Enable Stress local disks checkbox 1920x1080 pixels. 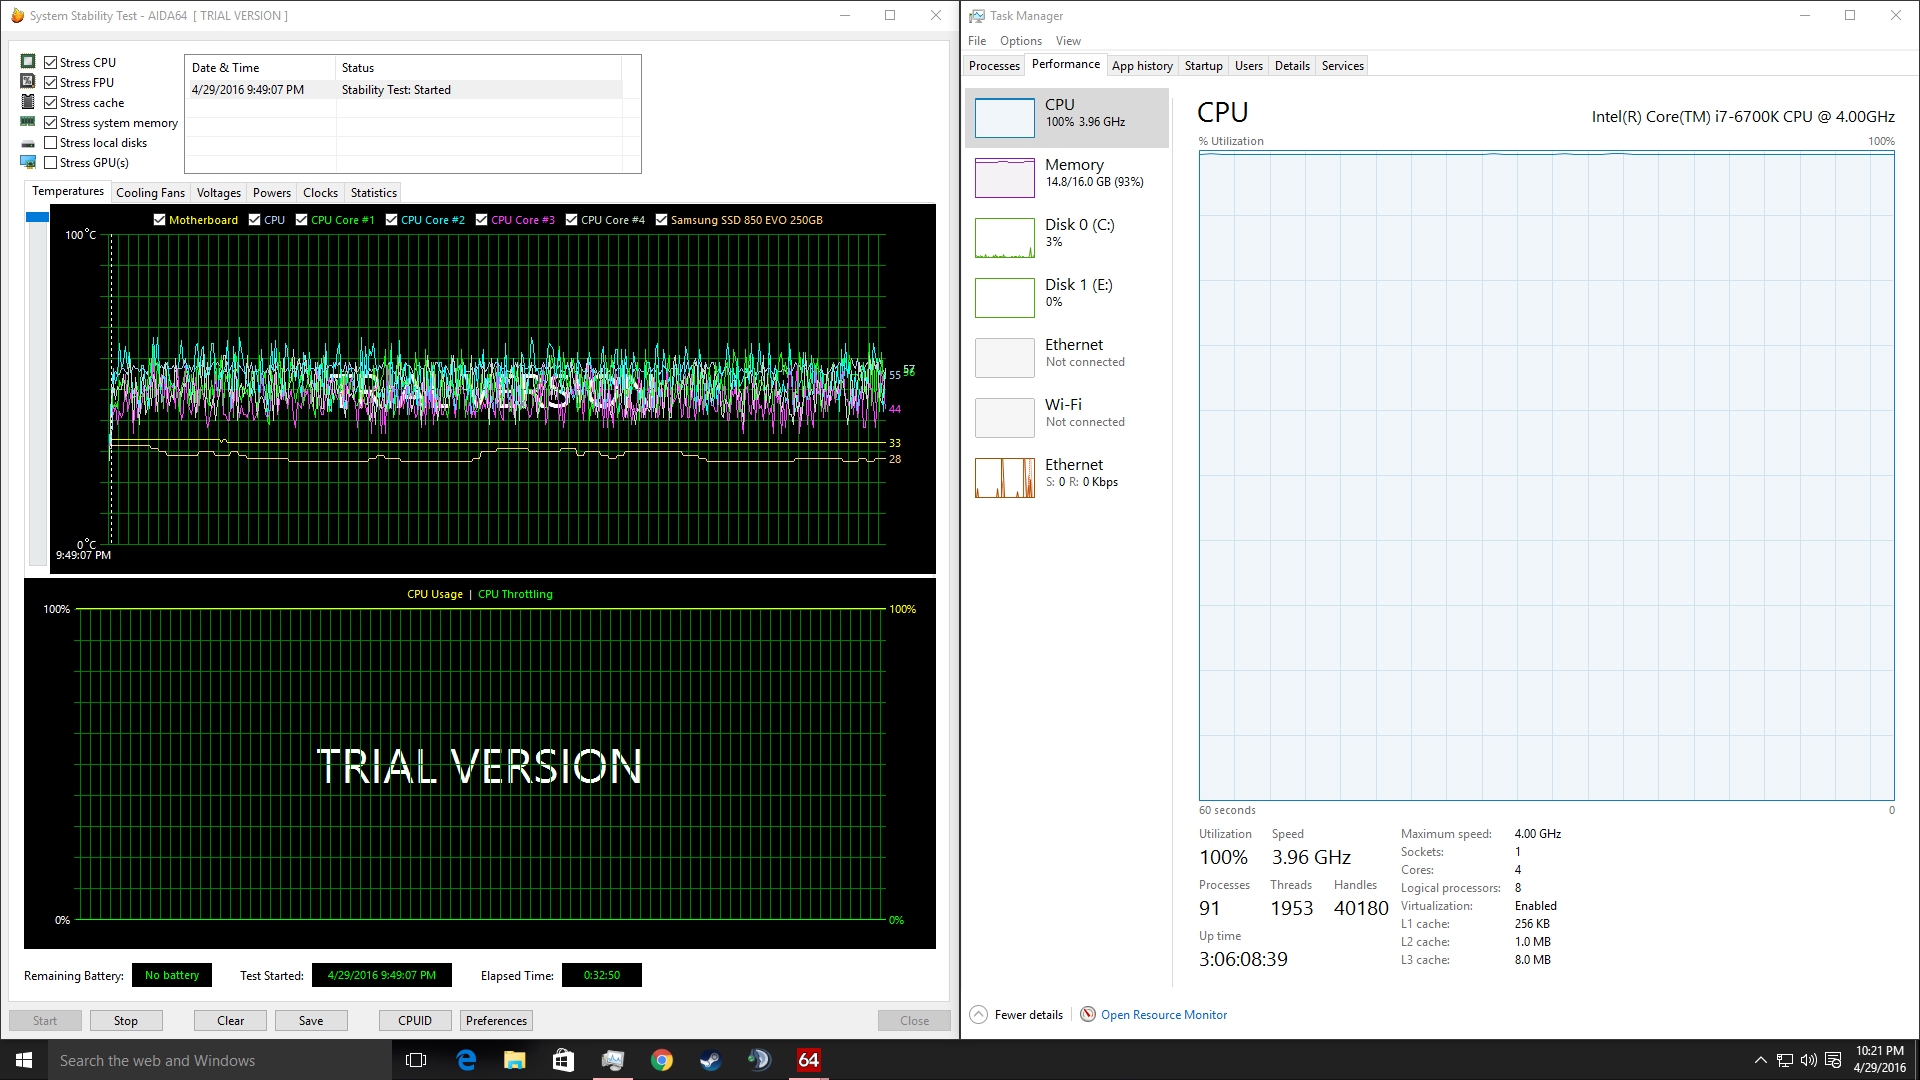click(x=51, y=143)
